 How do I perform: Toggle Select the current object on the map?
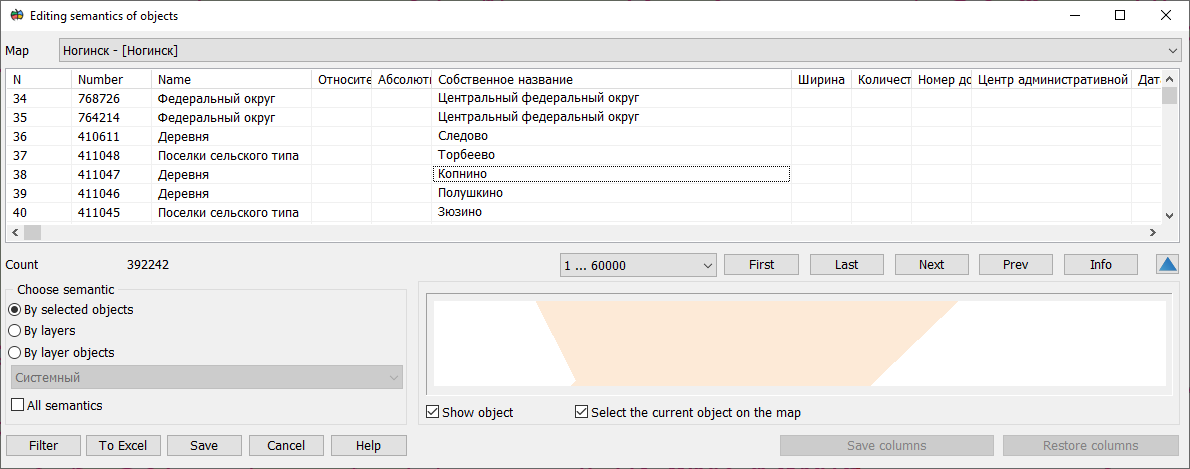pyautogui.click(x=581, y=412)
